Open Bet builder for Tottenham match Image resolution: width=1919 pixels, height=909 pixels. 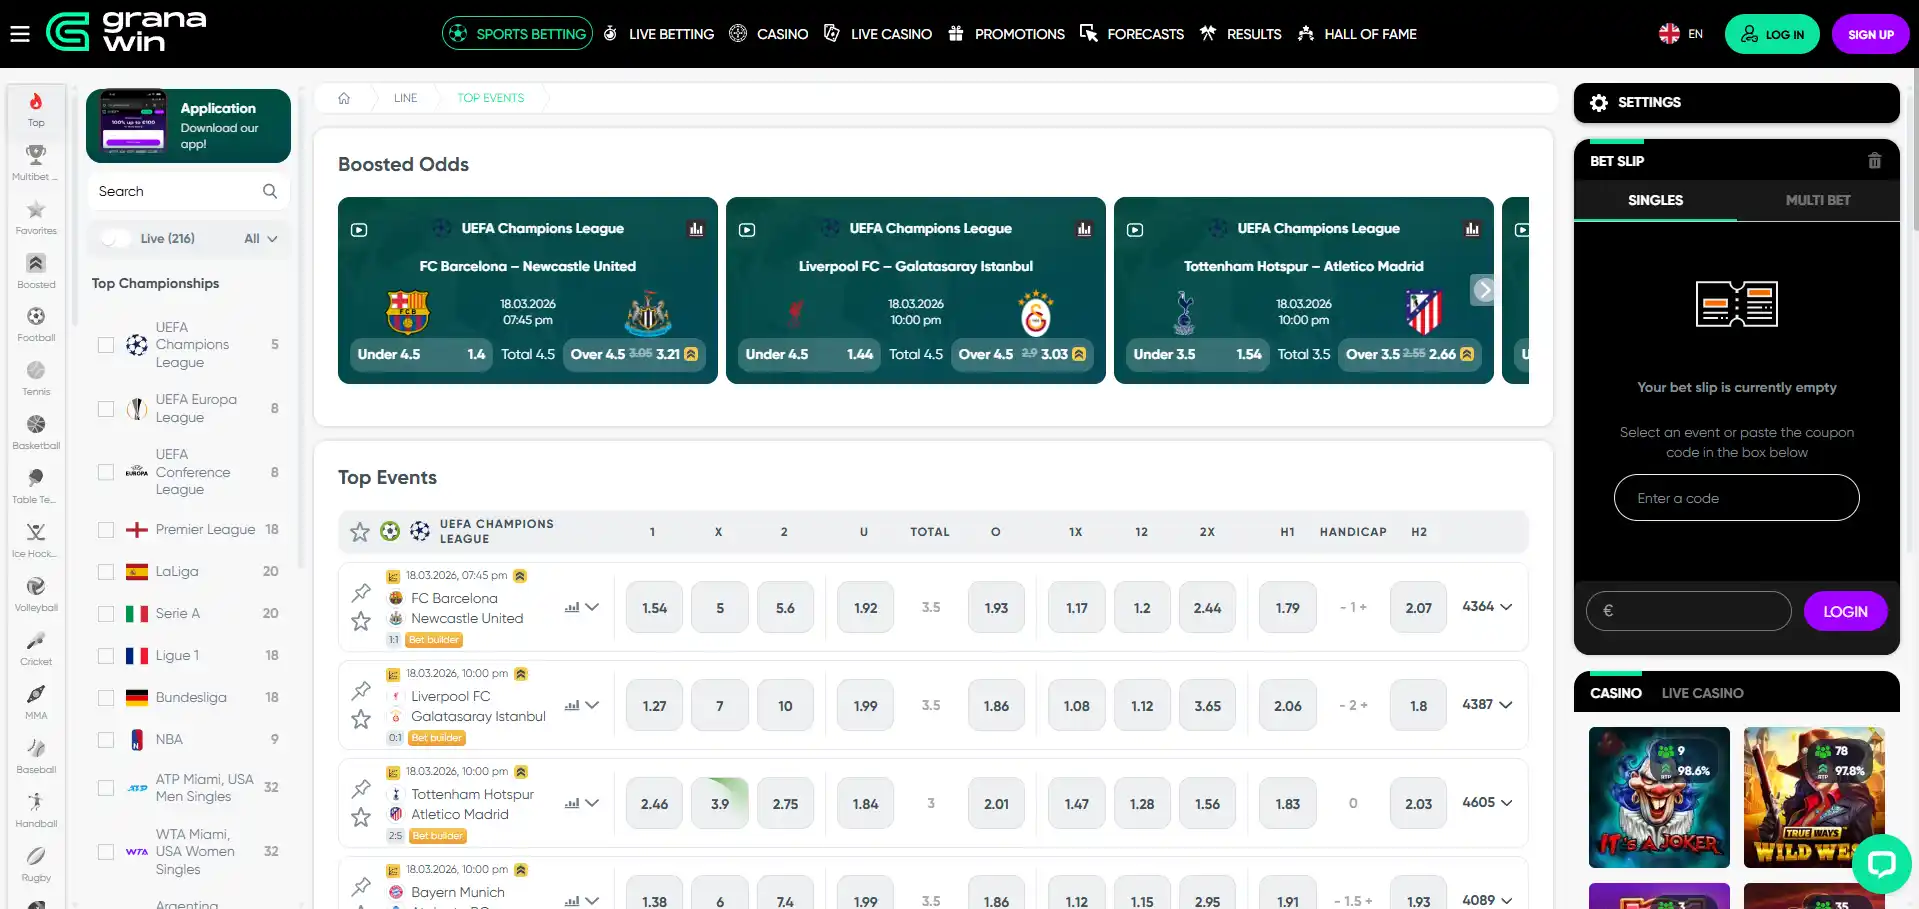[438, 836]
